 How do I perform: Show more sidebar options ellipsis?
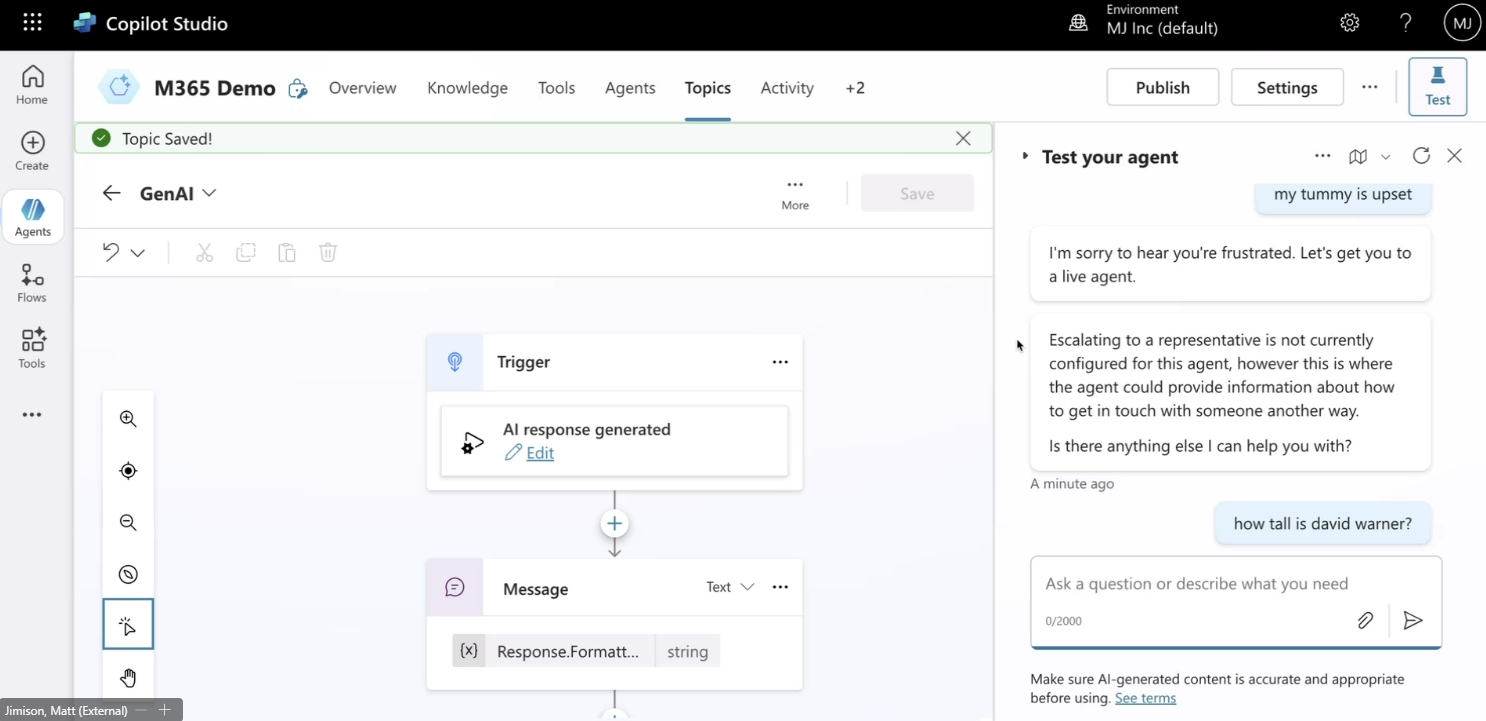[x=32, y=415]
